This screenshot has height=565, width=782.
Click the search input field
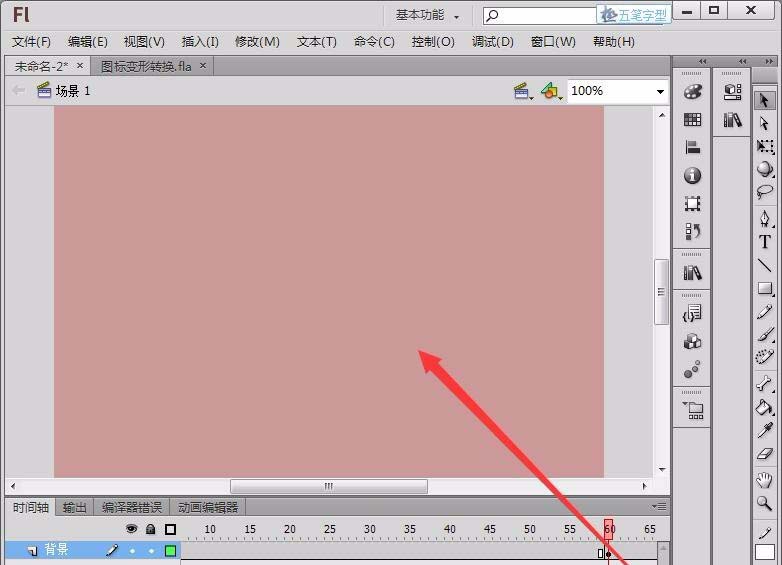[x=540, y=15]
